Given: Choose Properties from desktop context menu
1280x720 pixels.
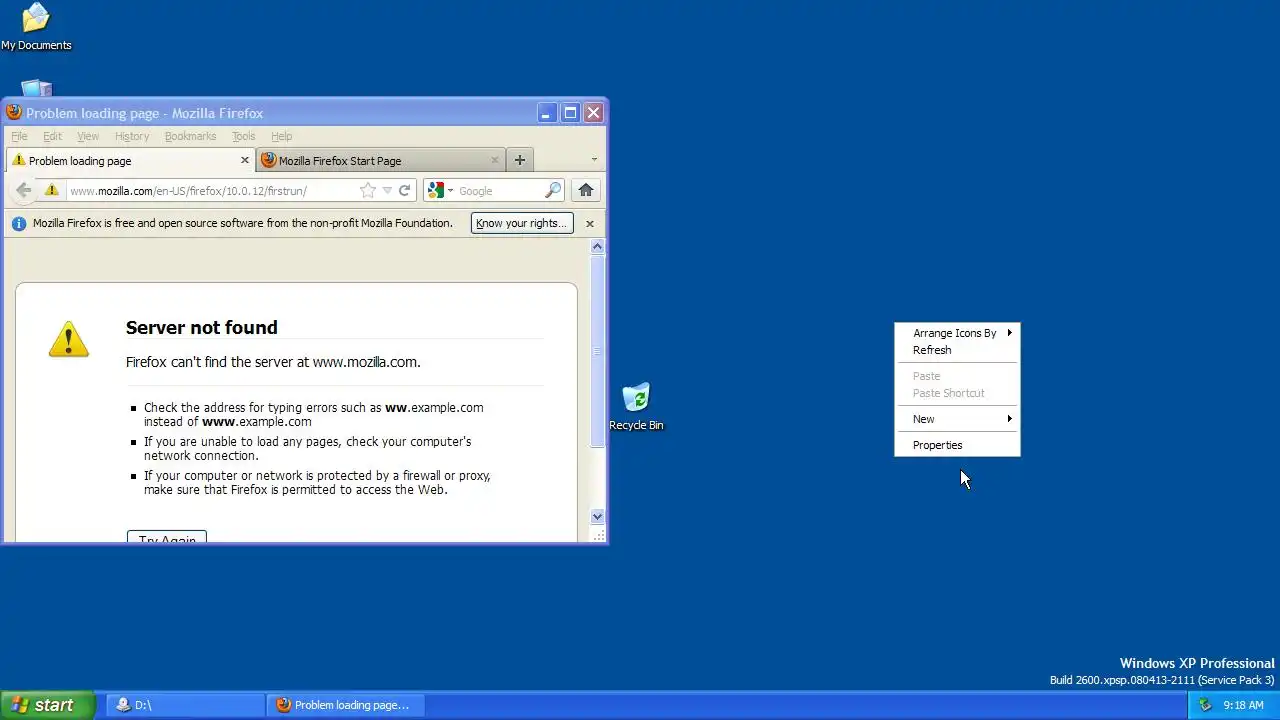Looking at the screenshot, I should [957, 445].
